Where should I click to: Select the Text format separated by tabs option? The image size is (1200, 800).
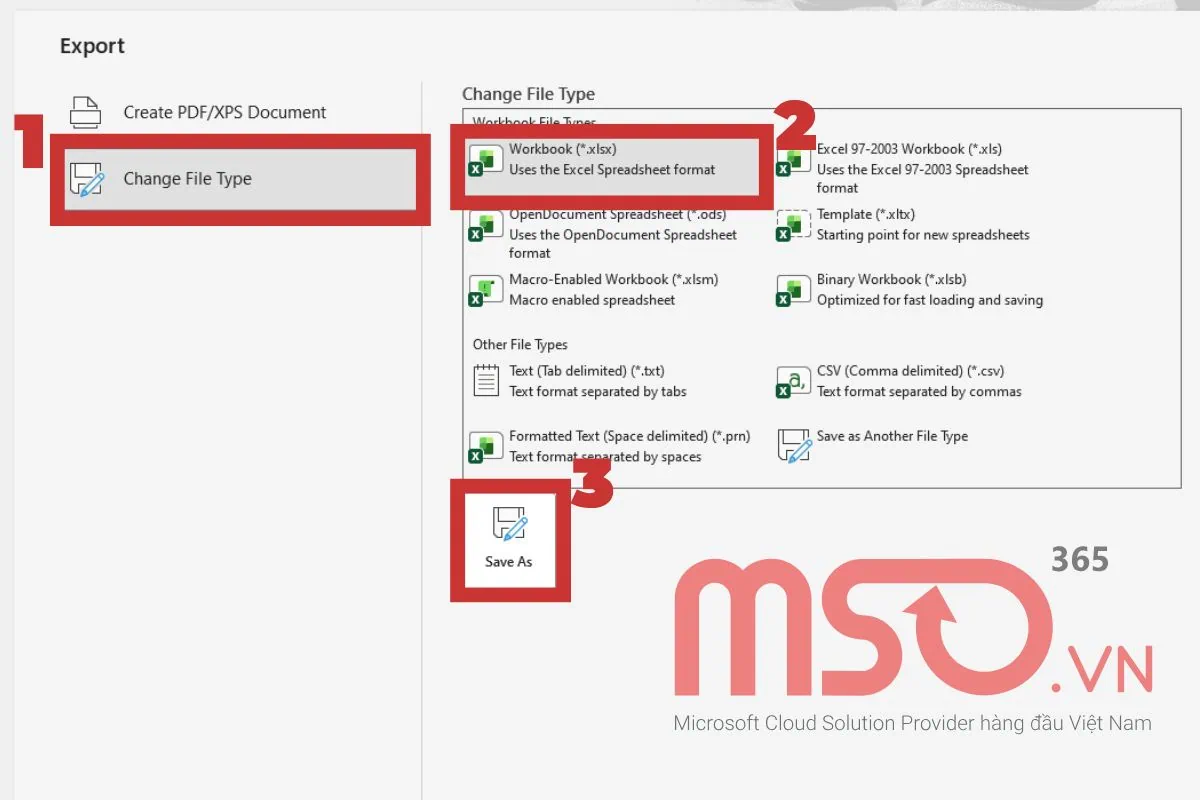[x=597, y=392]
